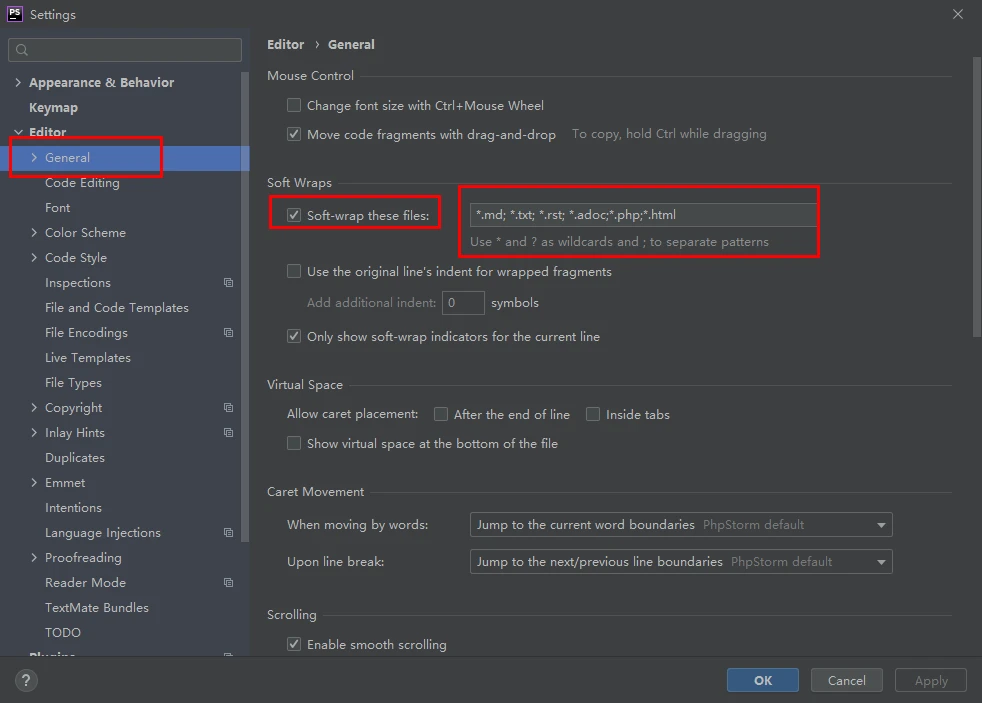Image resolution: width=982 pixels, height=703 pixels.
Task: Select Keymap in settings sidebar
Action: 53,108
